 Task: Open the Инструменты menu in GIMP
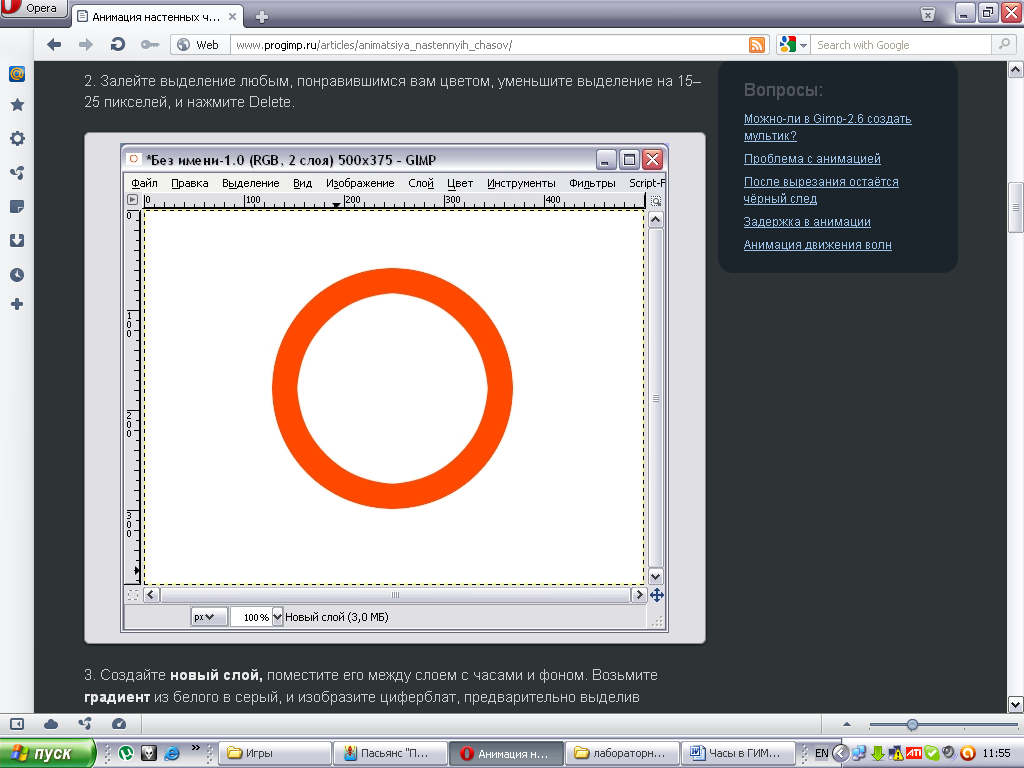pos(521,183)
